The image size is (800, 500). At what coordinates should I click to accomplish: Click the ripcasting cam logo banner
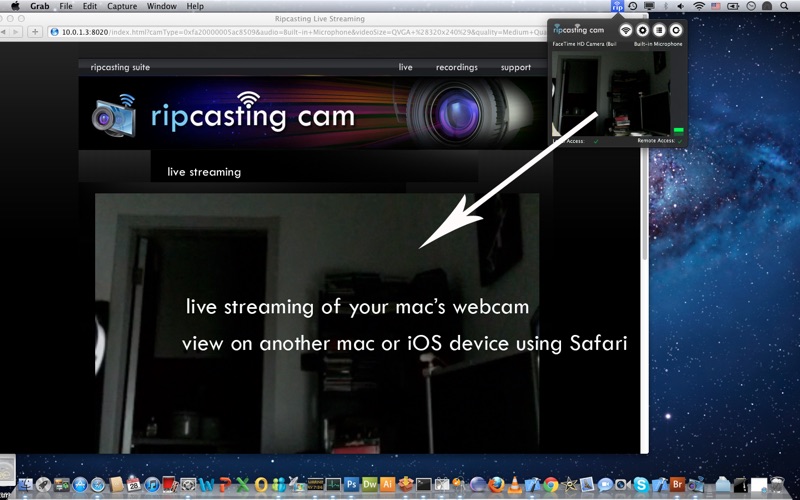312,113
